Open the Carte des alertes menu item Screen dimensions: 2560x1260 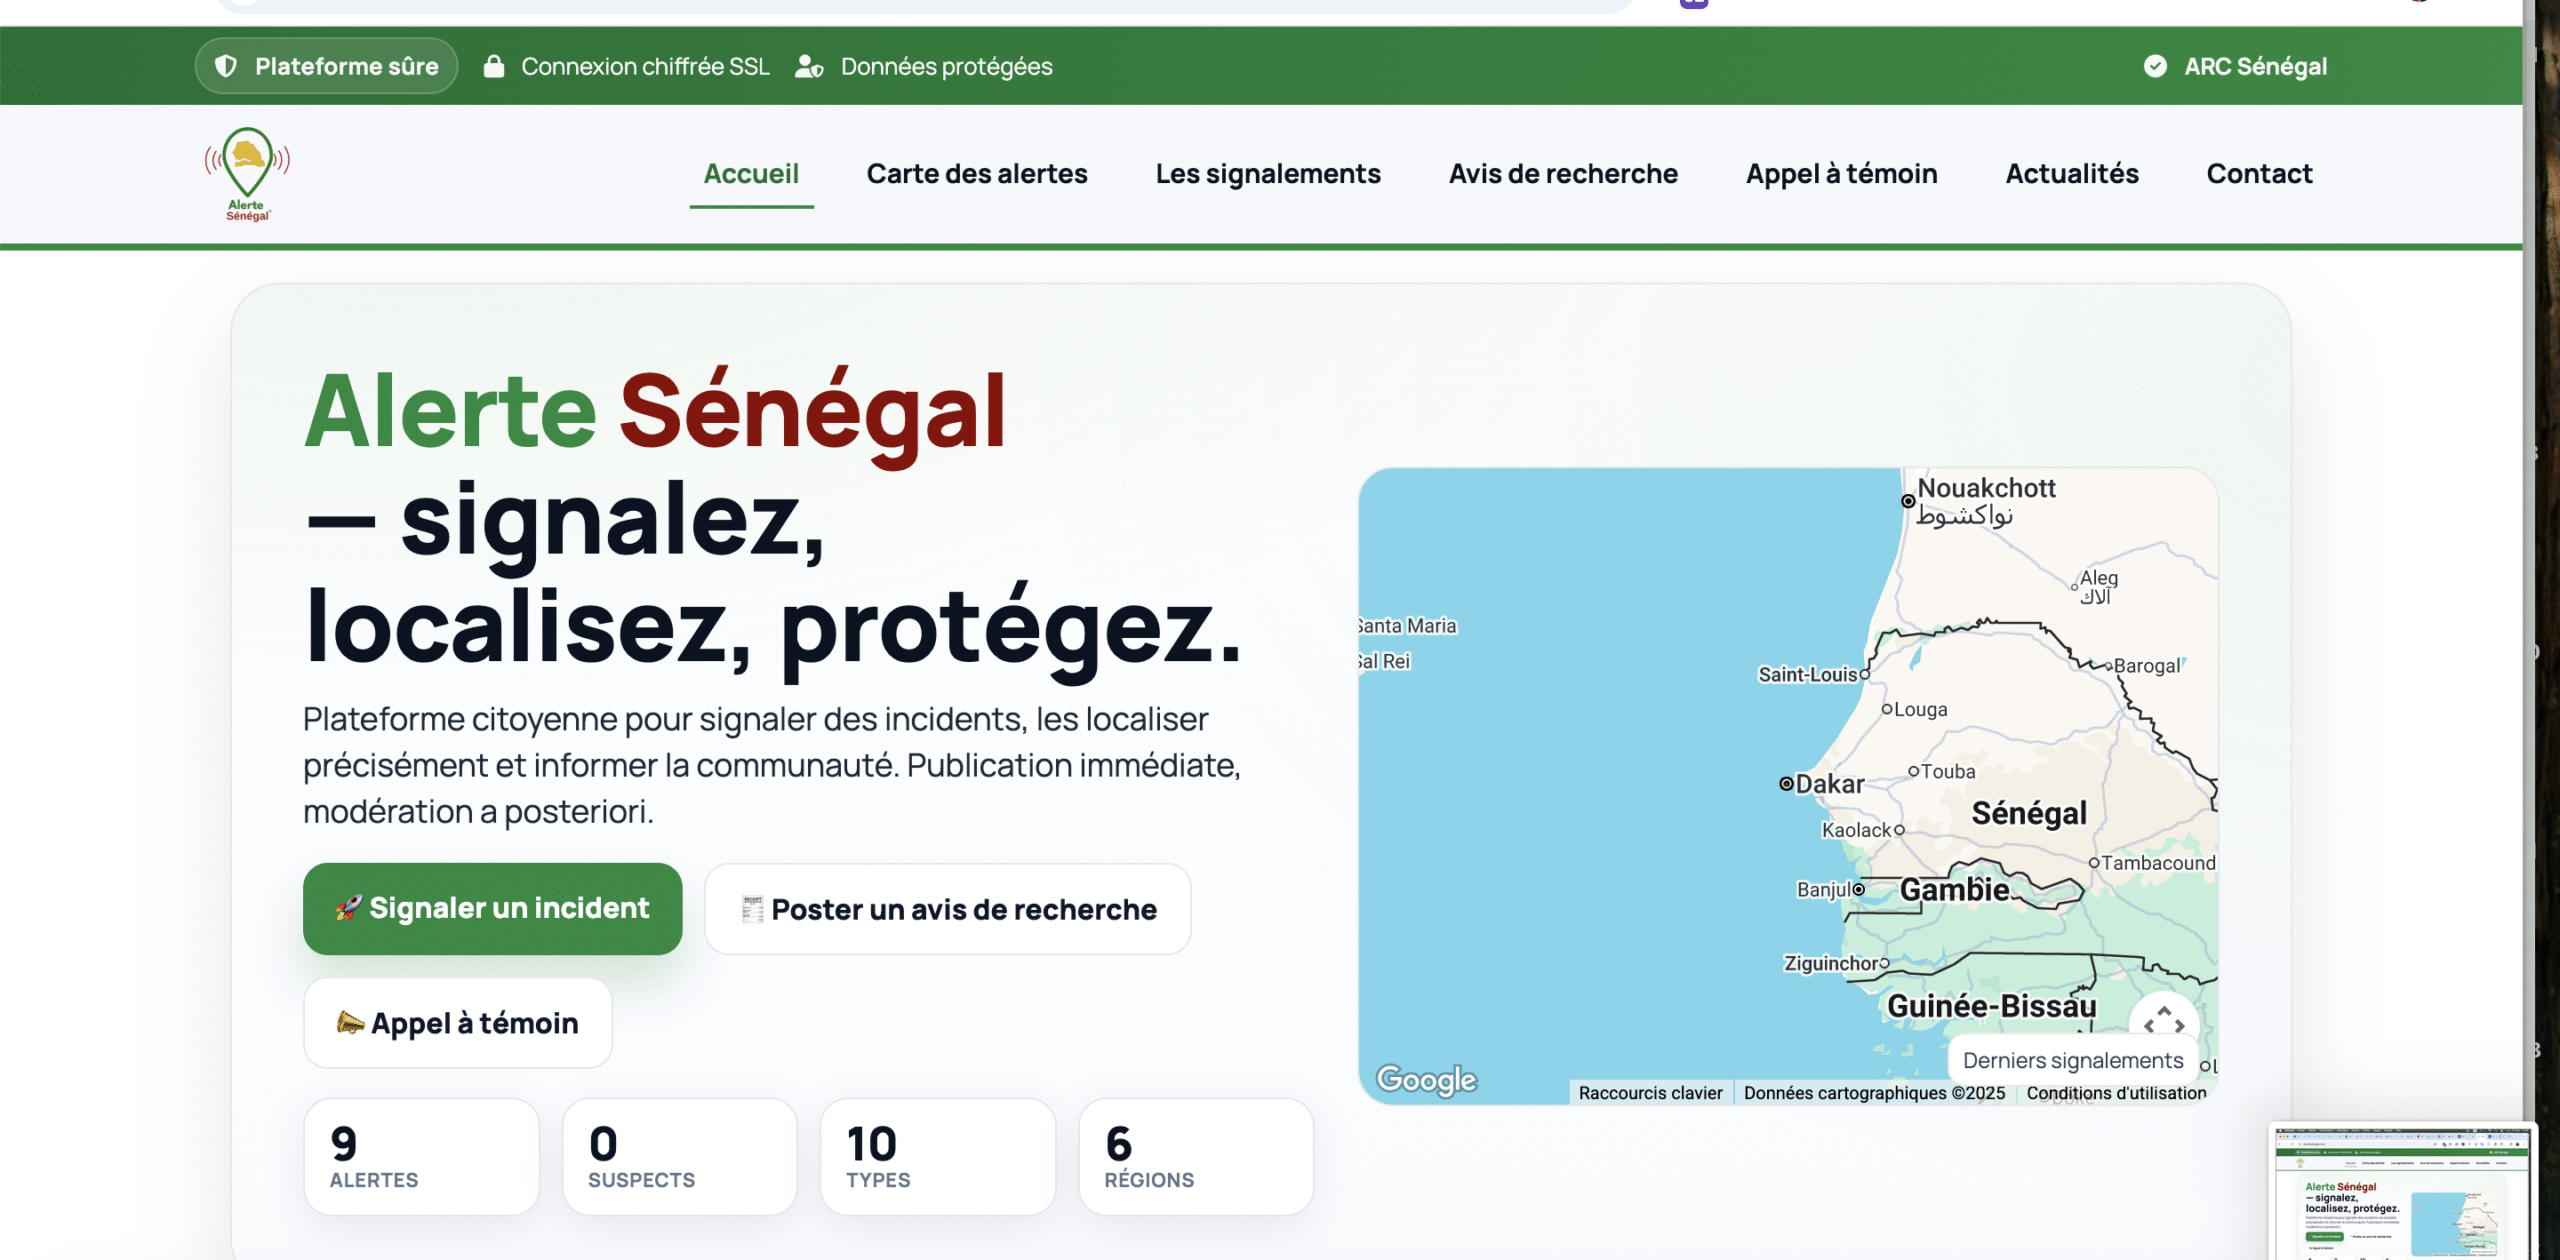tap(976, 174)
